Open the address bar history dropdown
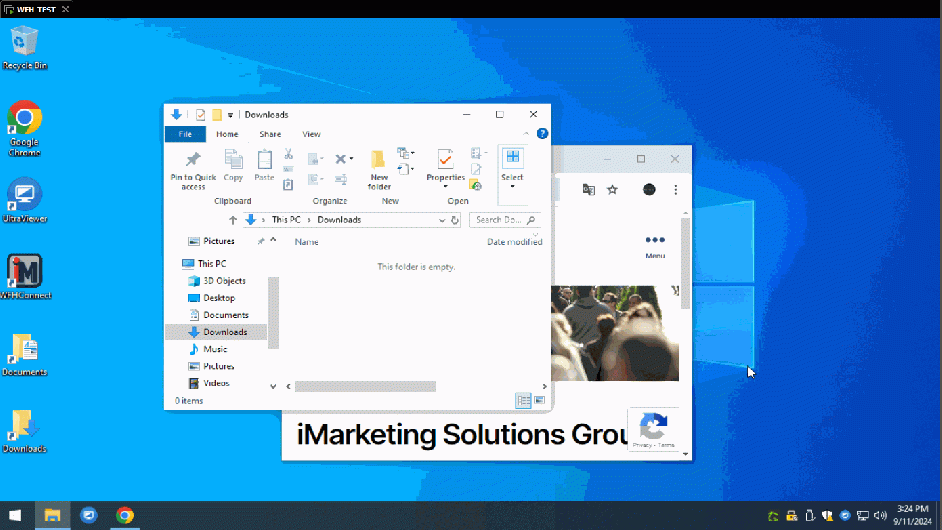 click(440, 220)
